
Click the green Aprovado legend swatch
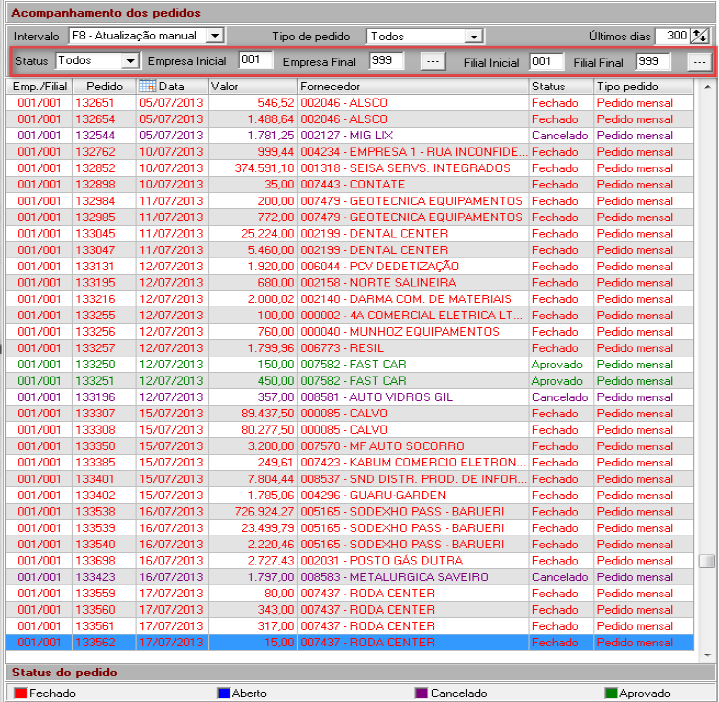[611, 693]
